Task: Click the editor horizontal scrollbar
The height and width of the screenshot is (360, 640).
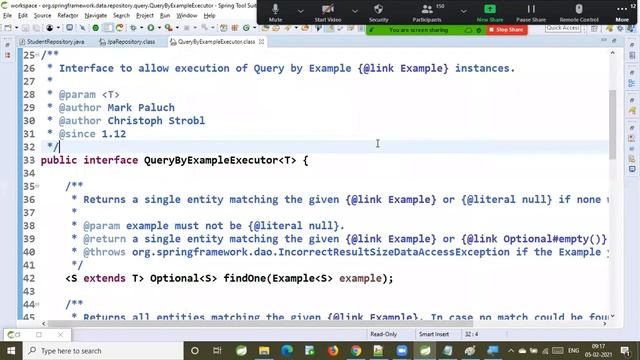Action: (260, 324)
